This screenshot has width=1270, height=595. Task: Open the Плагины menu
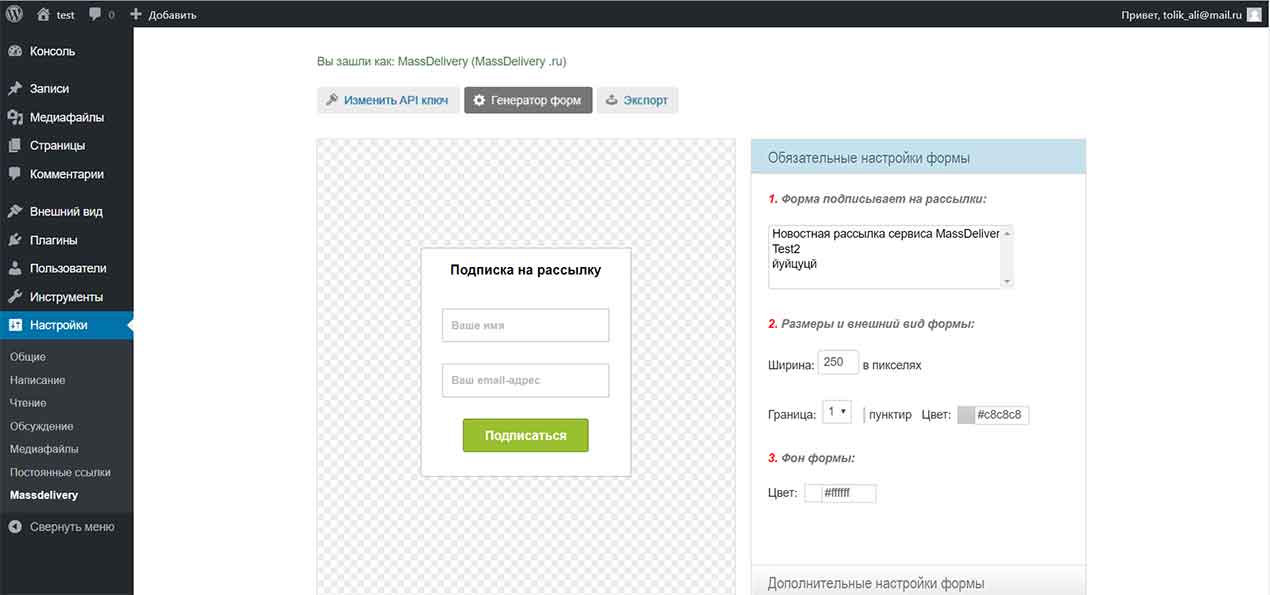point(53,240)
